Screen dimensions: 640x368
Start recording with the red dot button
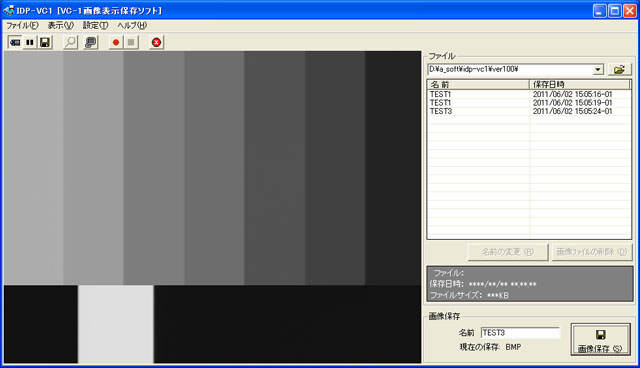click(116, 42)
